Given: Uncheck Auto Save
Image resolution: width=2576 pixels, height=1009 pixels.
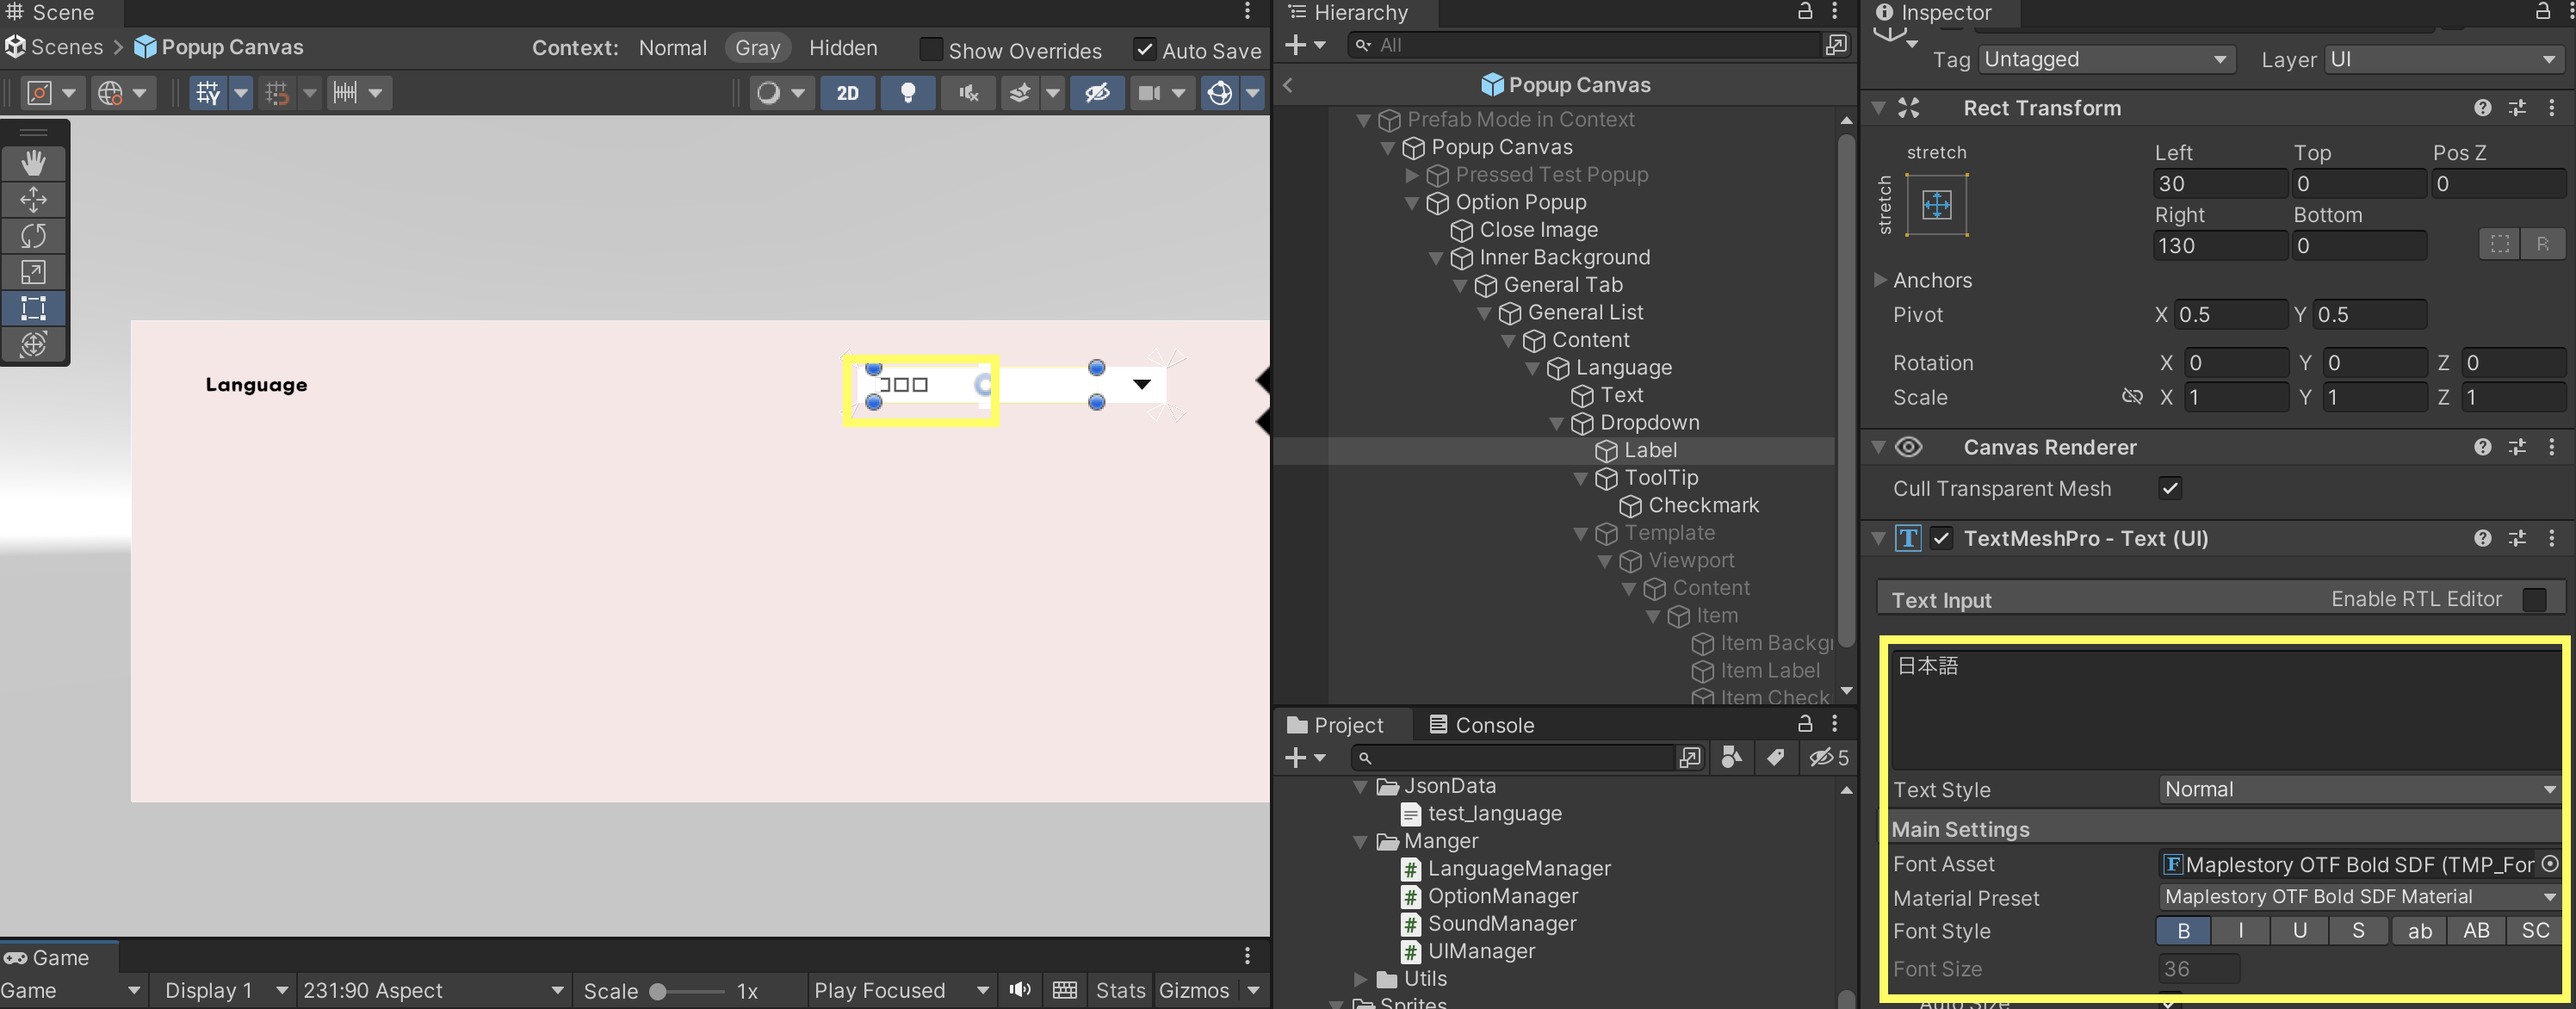Looking at the screenshot, I should point(1144,49).
